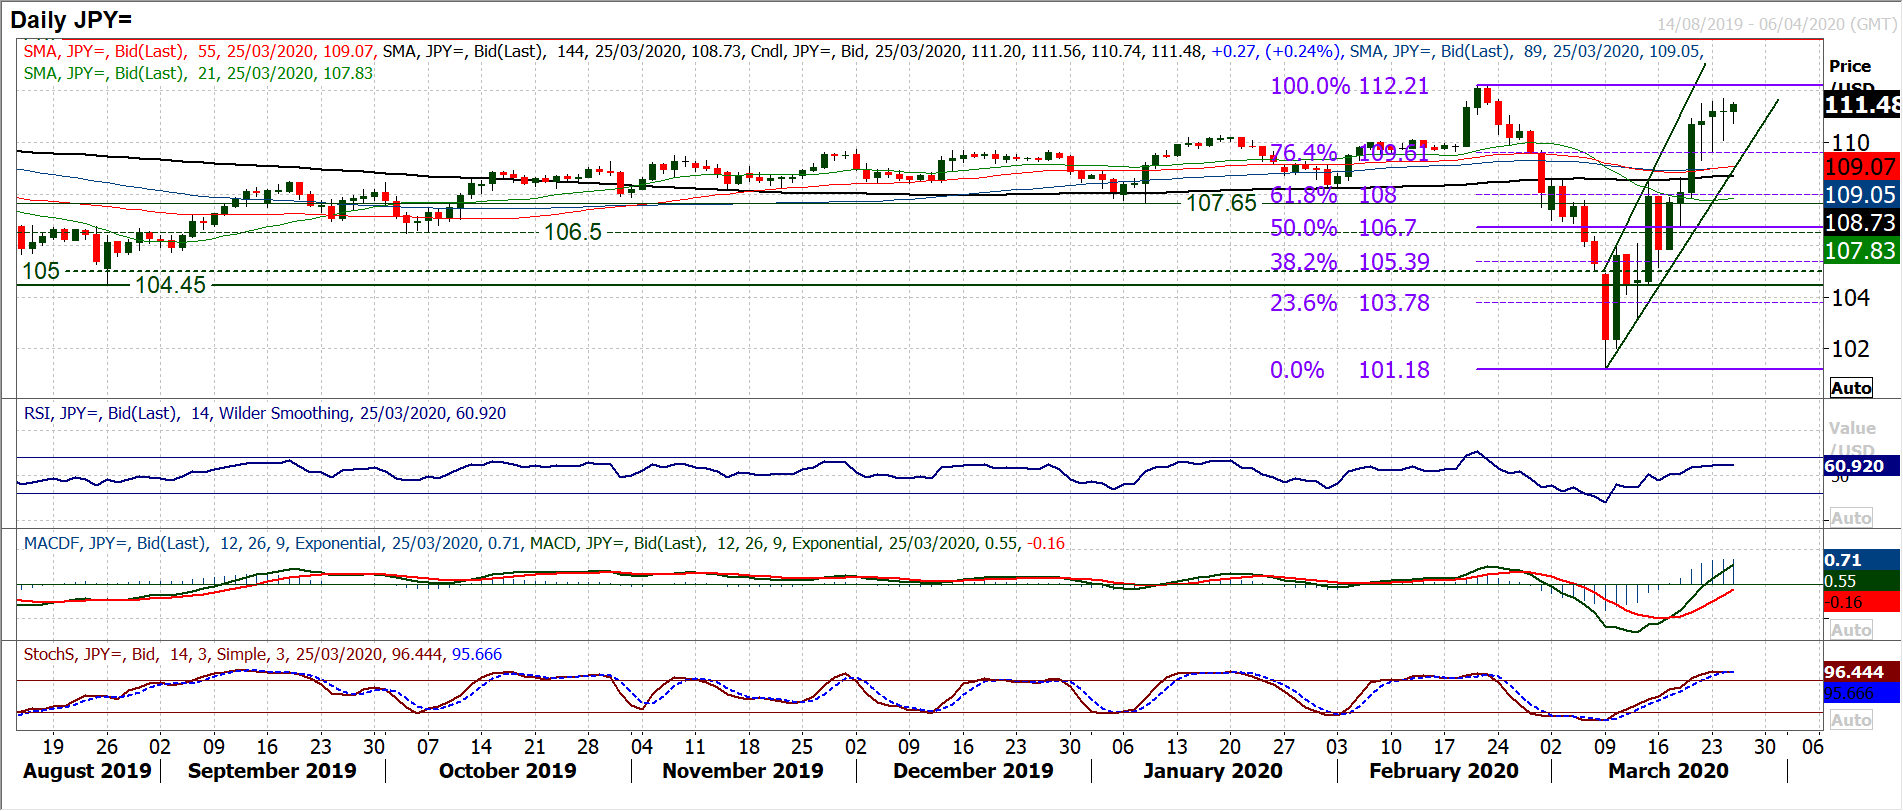This screenshot has height=811, width=1903.
Task: Click the StochS indicator legend text
Action: pyautogui.click(x=263, y=654)
